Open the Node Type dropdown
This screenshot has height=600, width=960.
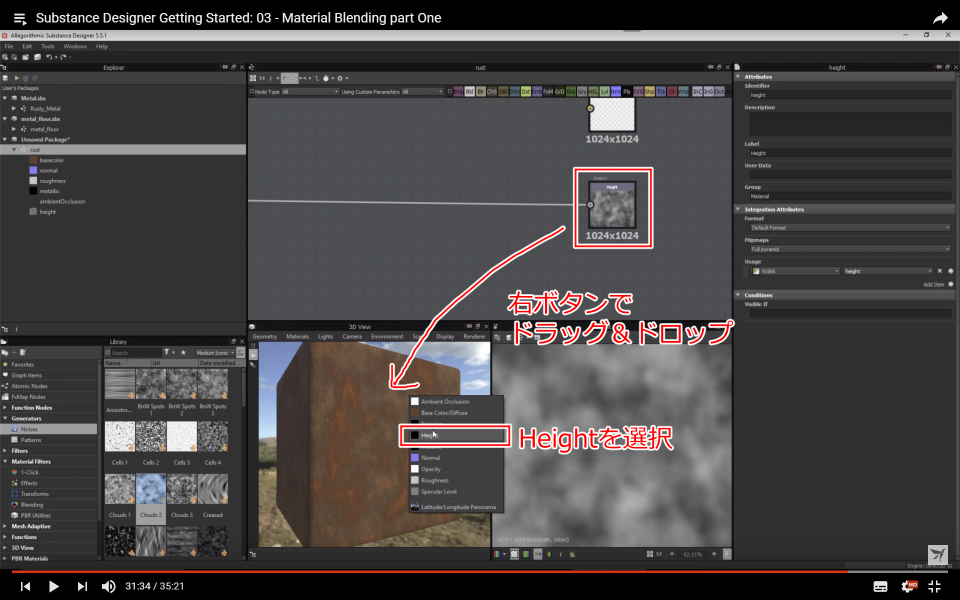(x=310, y=92)
